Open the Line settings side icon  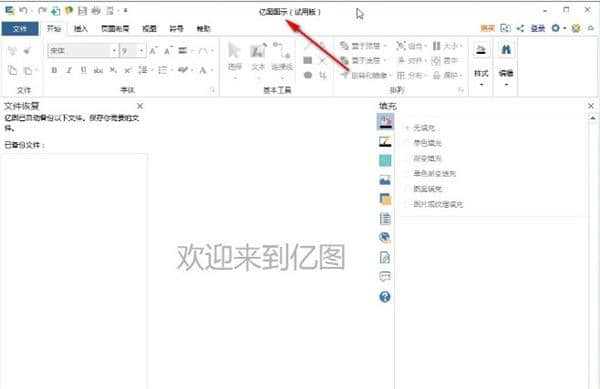click(x=385, y=142)
